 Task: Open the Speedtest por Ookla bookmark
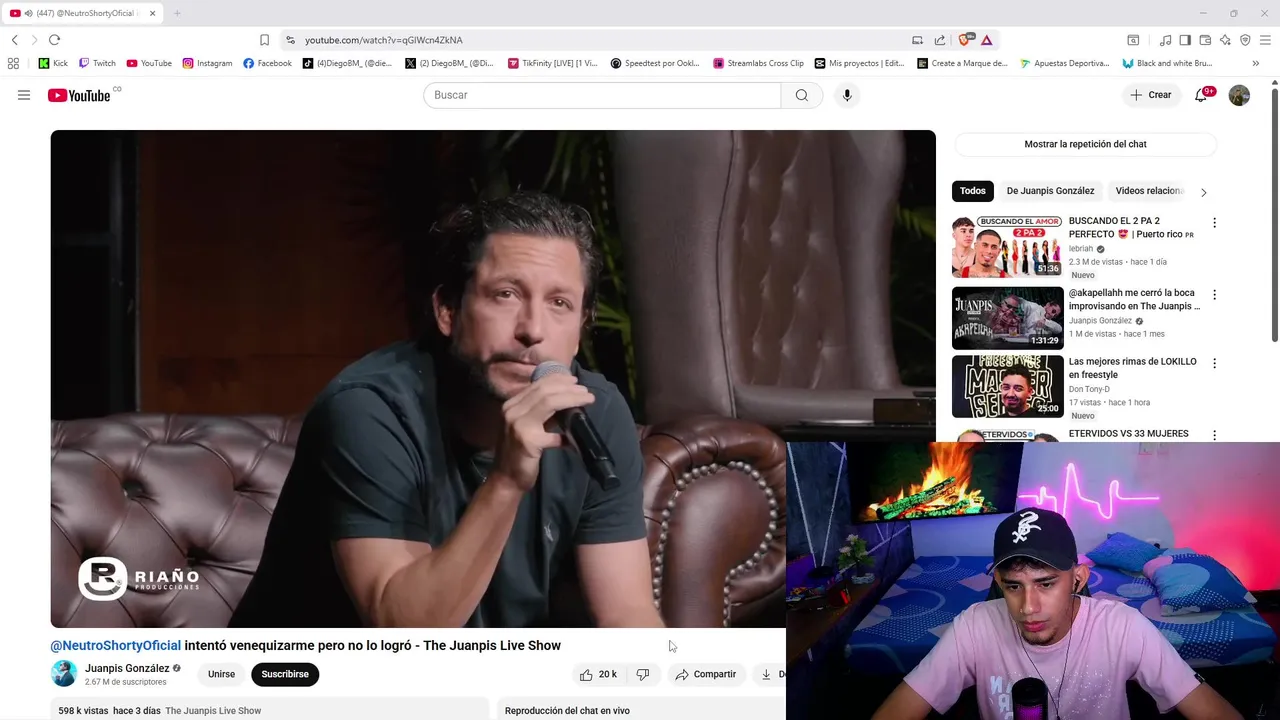point(655,63)
